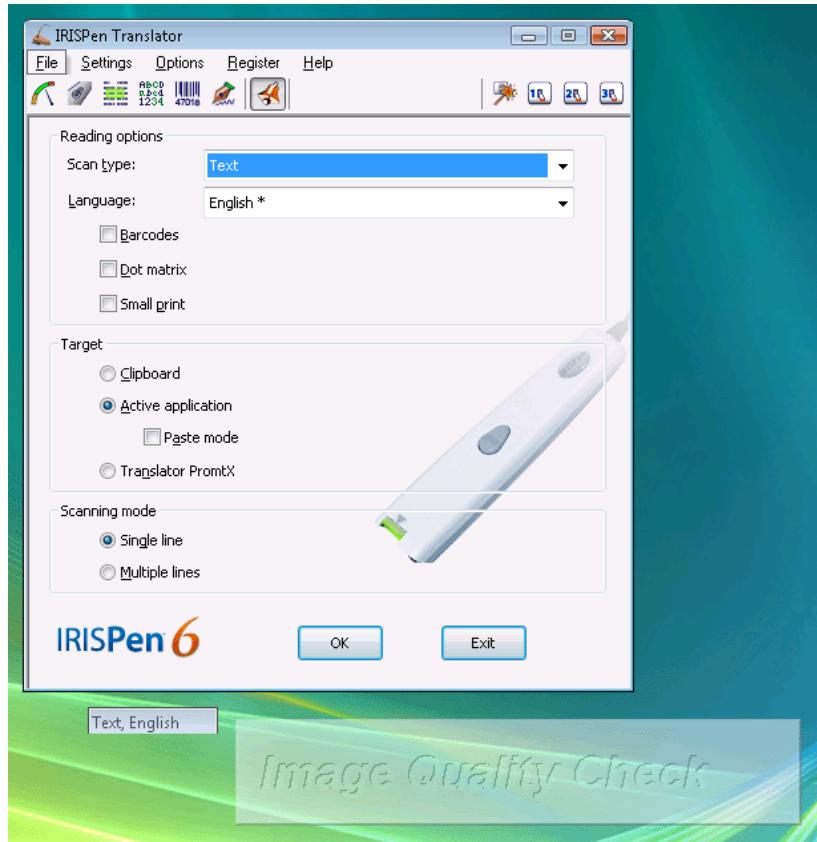The width and height of the screenshot is (817, 842).
Task: Click the preset 1 toolbar button
Action: click(x=539, y=94)
